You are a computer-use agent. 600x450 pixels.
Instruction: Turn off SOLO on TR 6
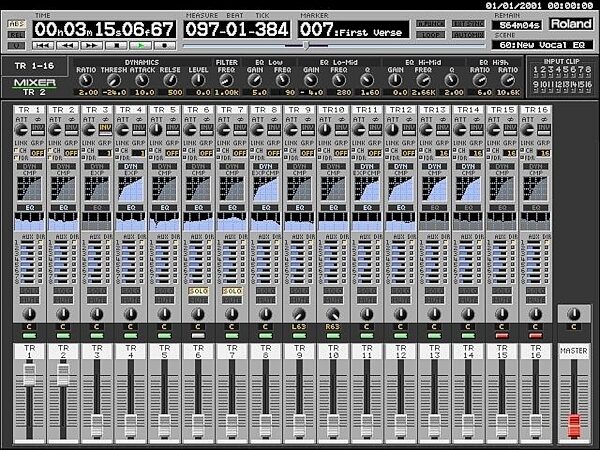point(198,291)
